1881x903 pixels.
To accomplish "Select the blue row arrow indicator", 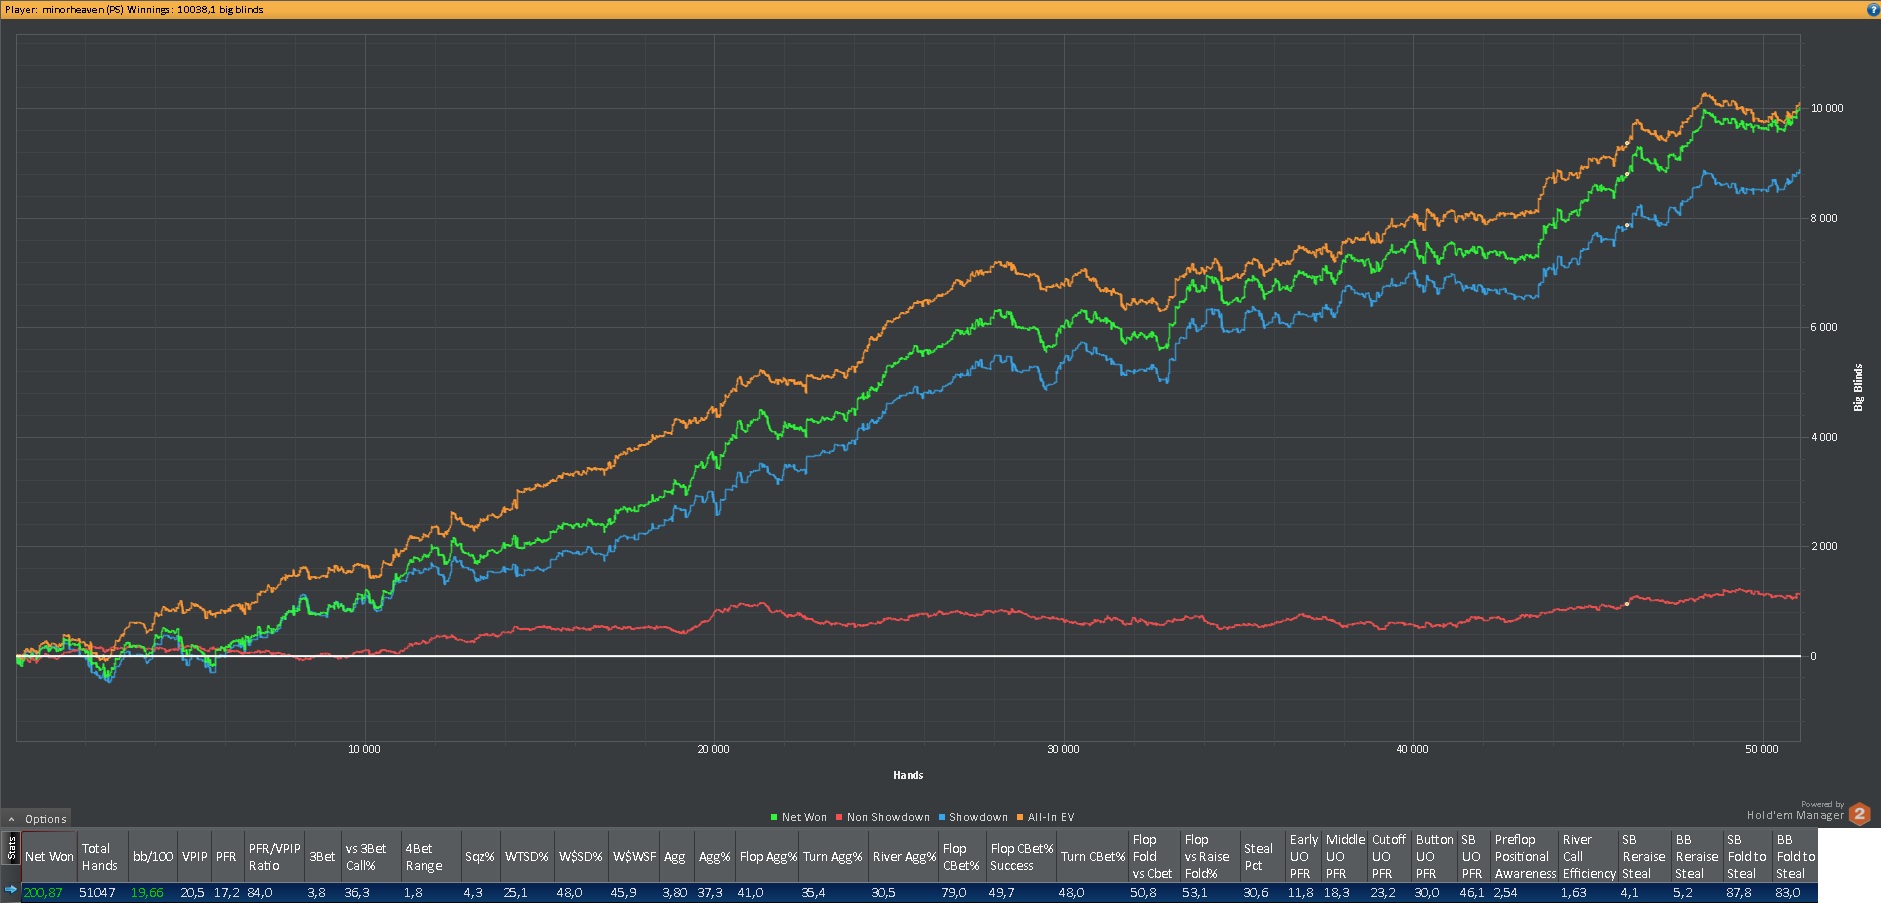I will point(11,890).
